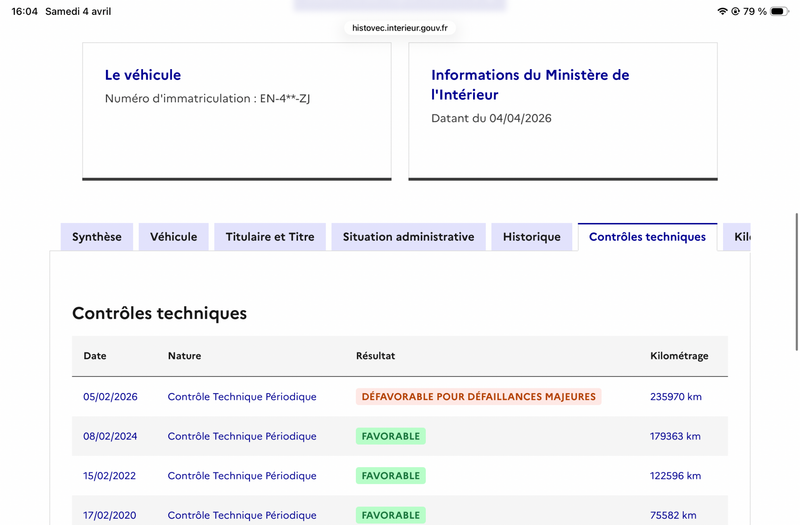Tap the Wi-Fi icon in status bar
The height and width of the screenshot is (525, 800).
point(722,11)
